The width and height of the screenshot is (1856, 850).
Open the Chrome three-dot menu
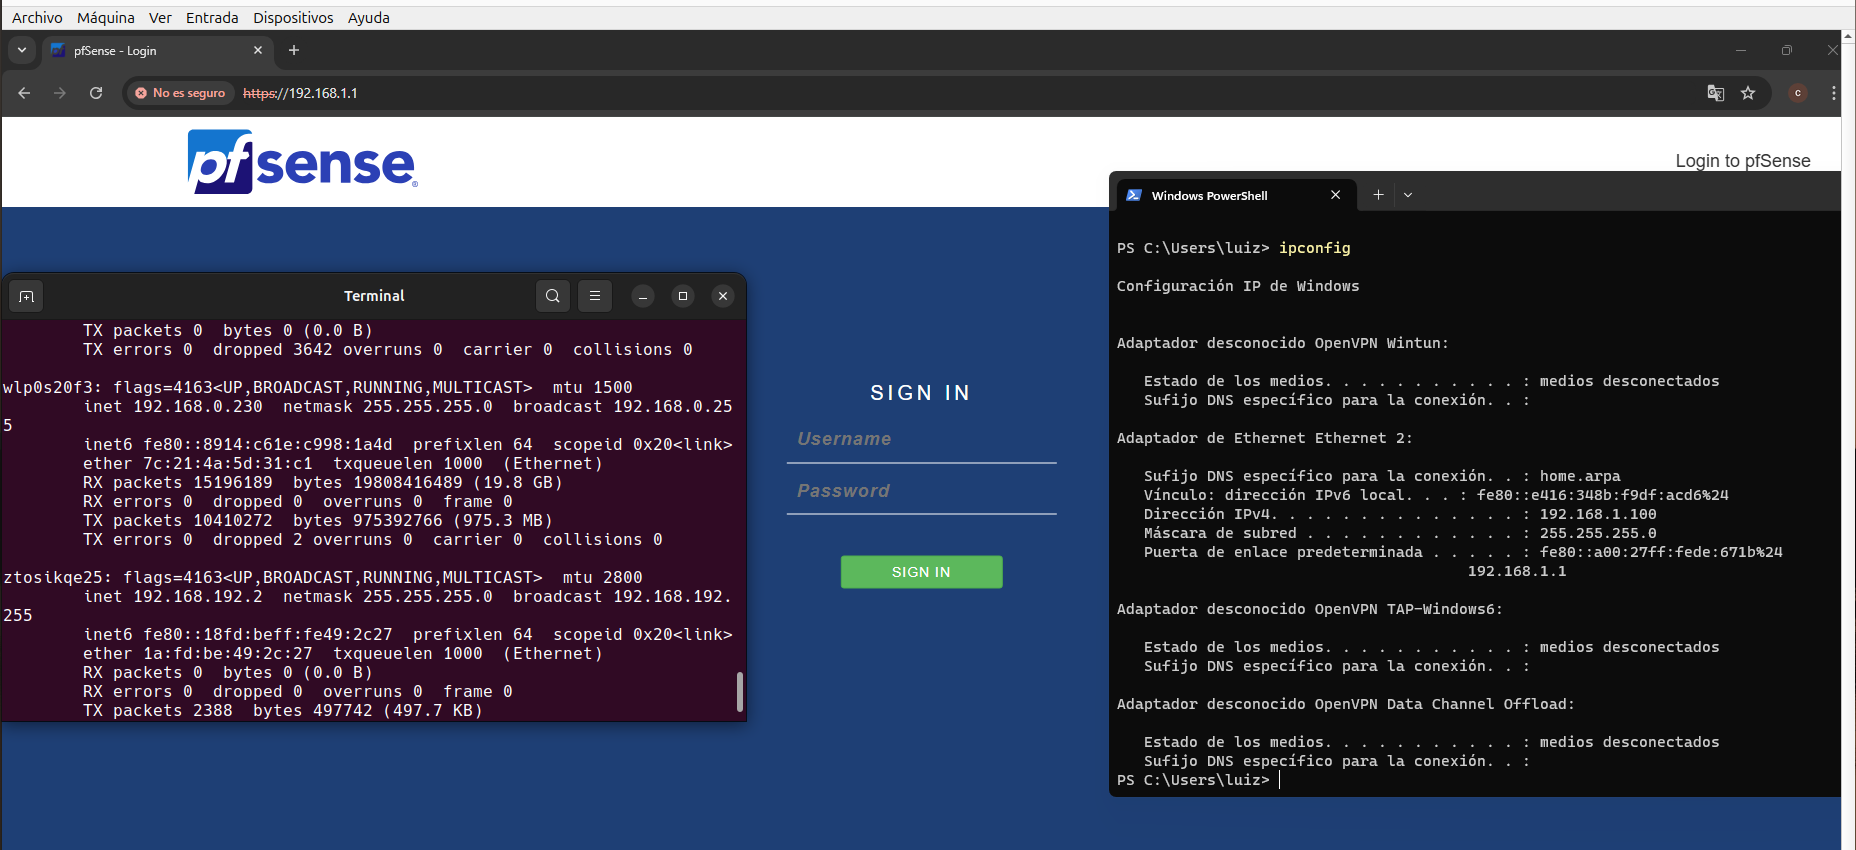(x=1833, y=93)
